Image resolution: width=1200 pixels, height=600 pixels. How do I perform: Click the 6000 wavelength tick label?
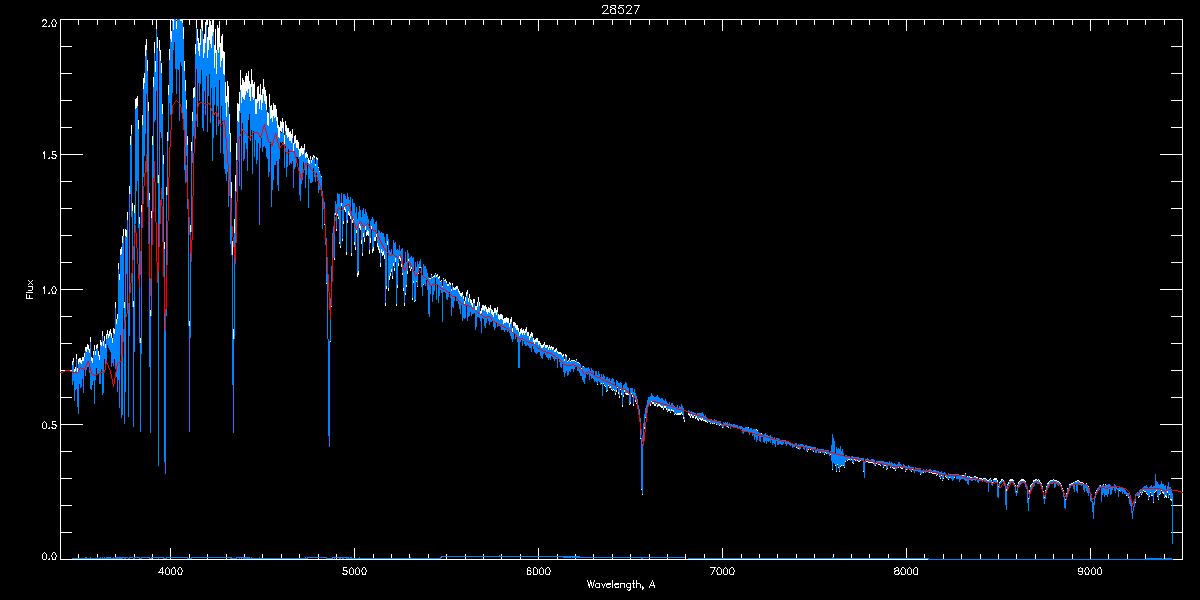coord(538,571)
